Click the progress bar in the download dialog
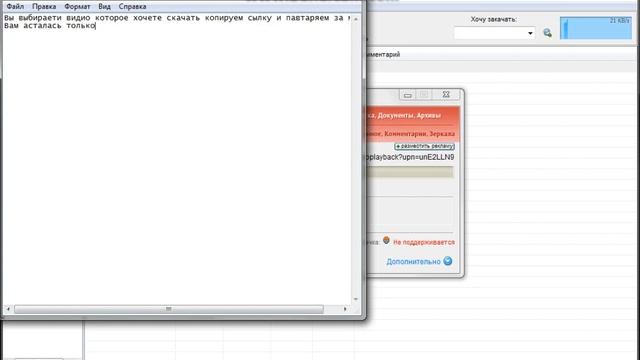 click(x=410, y=172)
